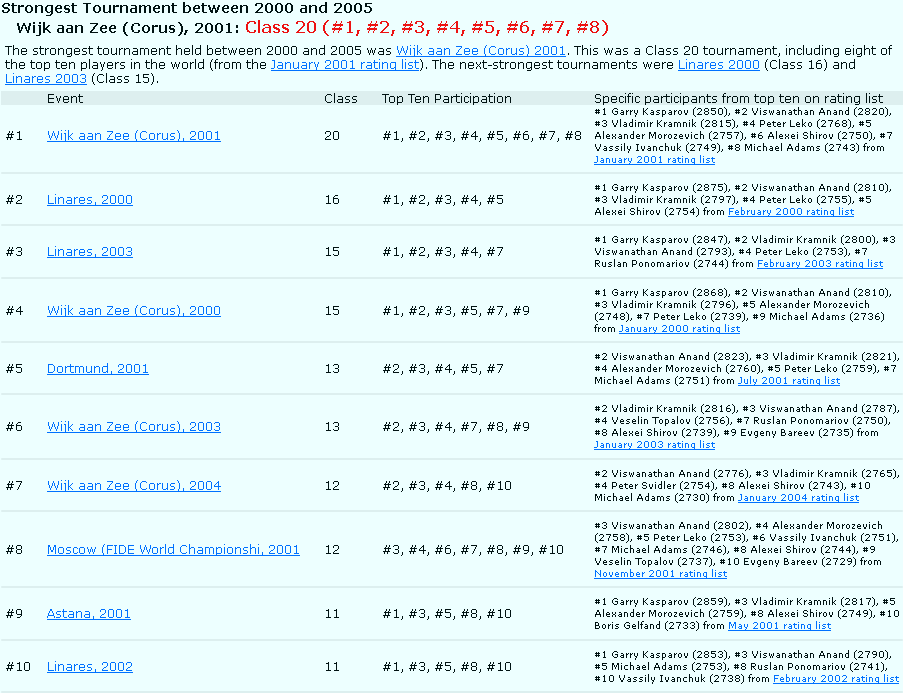Select the Wijk aan Zee (Corus), 2003 event link
Screen dimensions: 903x693
[x=134, y=427]
